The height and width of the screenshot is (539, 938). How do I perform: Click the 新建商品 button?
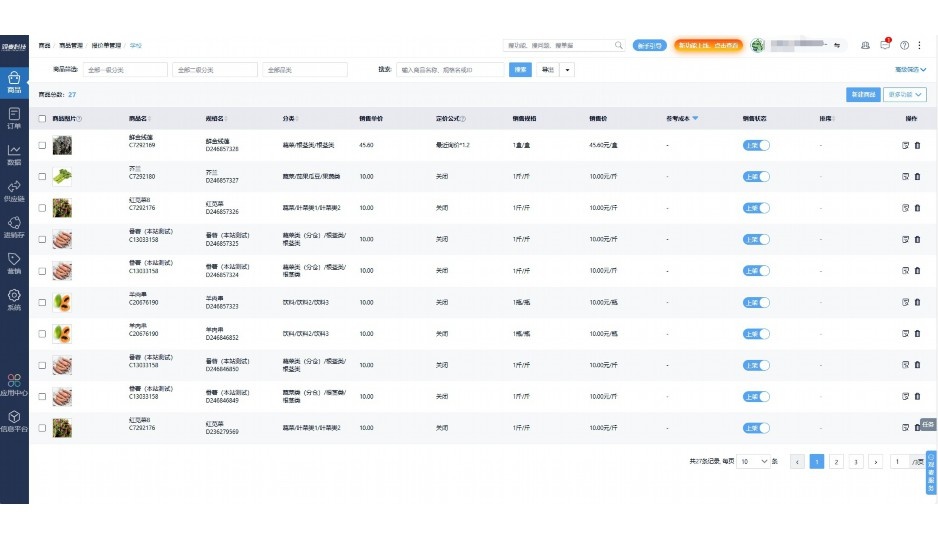coord(862,94)
